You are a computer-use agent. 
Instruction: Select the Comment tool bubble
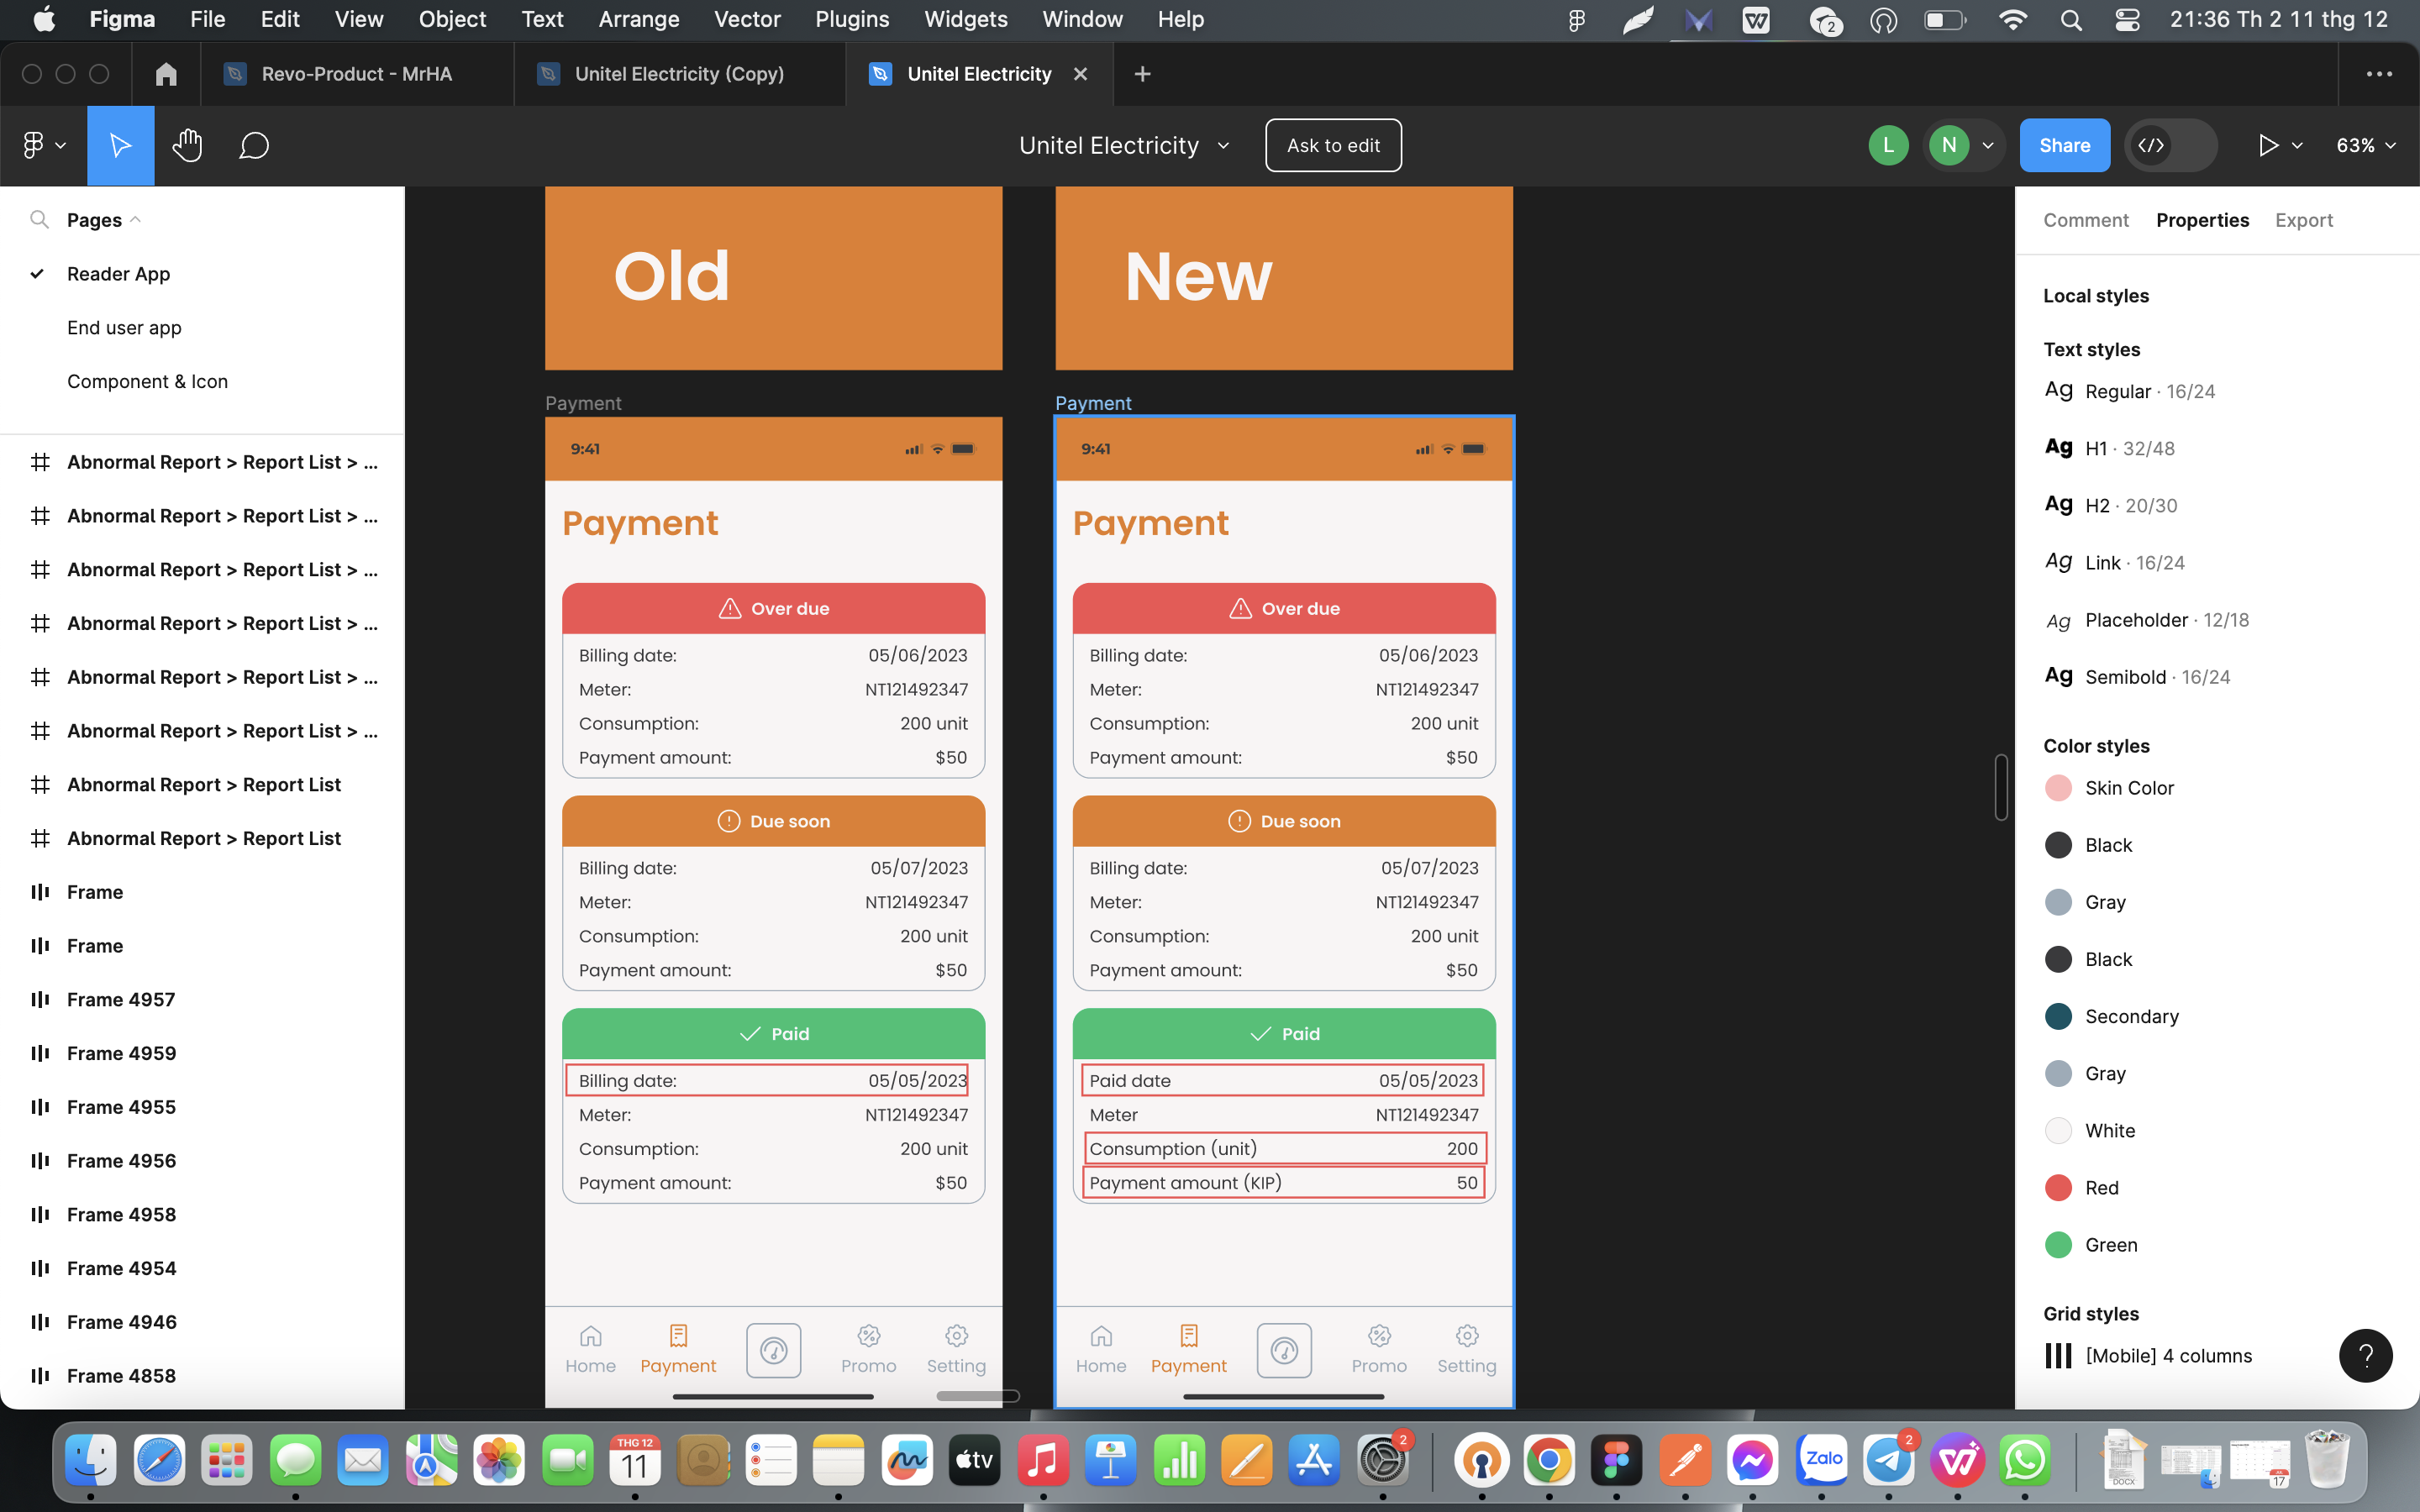pos(254,146)
